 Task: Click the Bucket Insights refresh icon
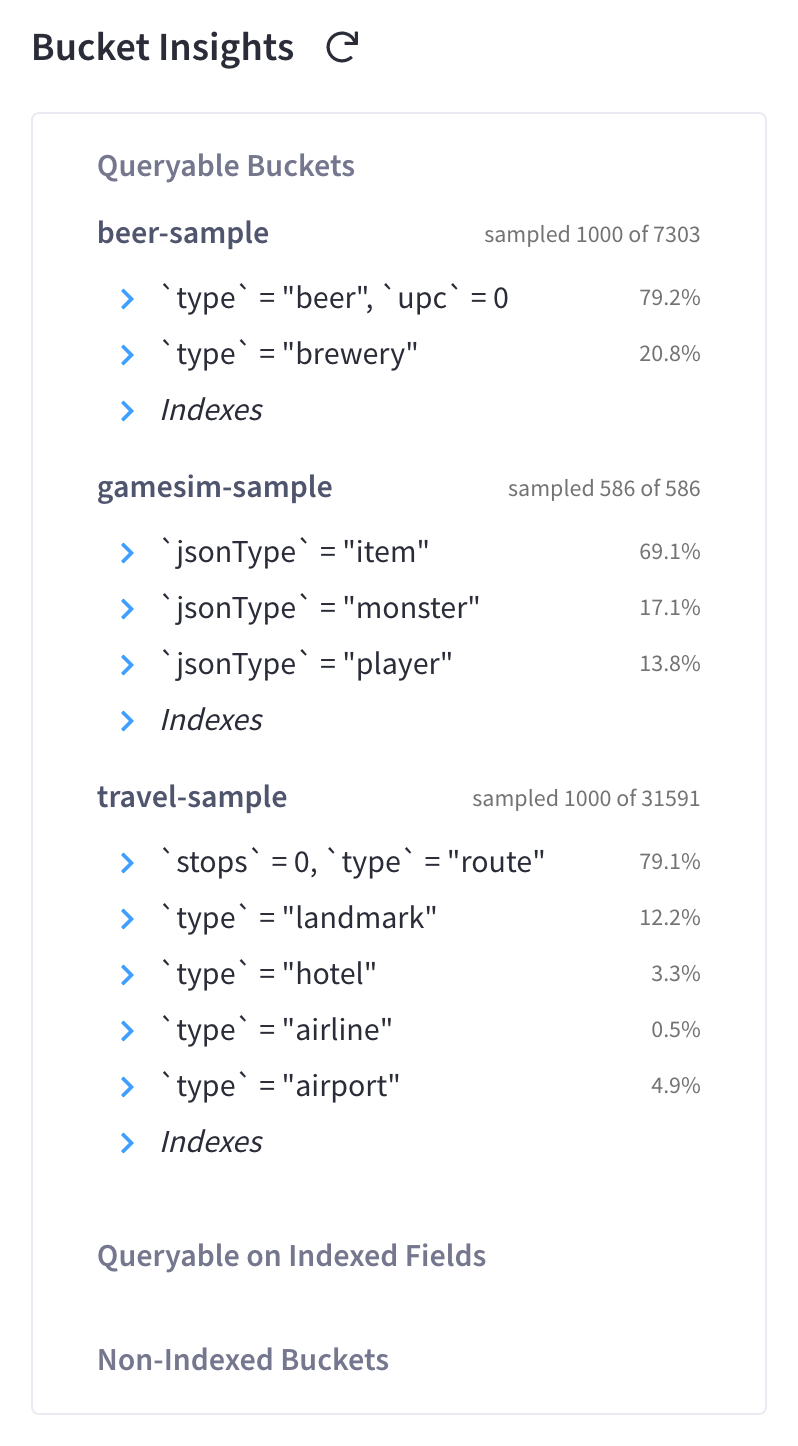click(342, 48)
